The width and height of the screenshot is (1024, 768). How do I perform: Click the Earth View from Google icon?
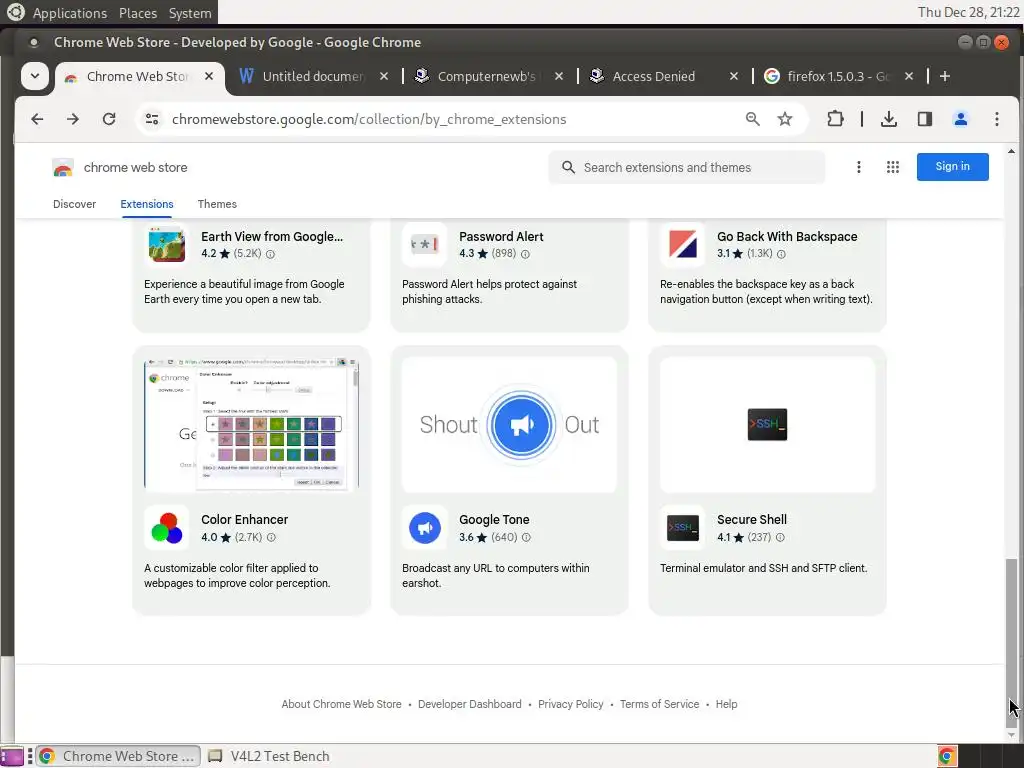167,244
